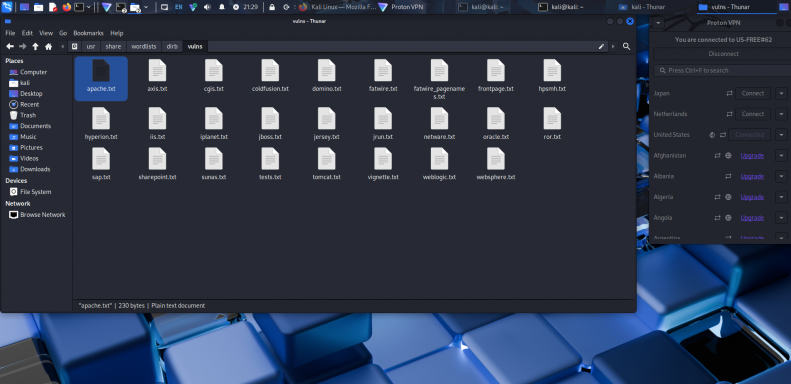This screenshot has height=384, width=791.
Task: Open File System under Devices
Action: [x=35, y=192]
